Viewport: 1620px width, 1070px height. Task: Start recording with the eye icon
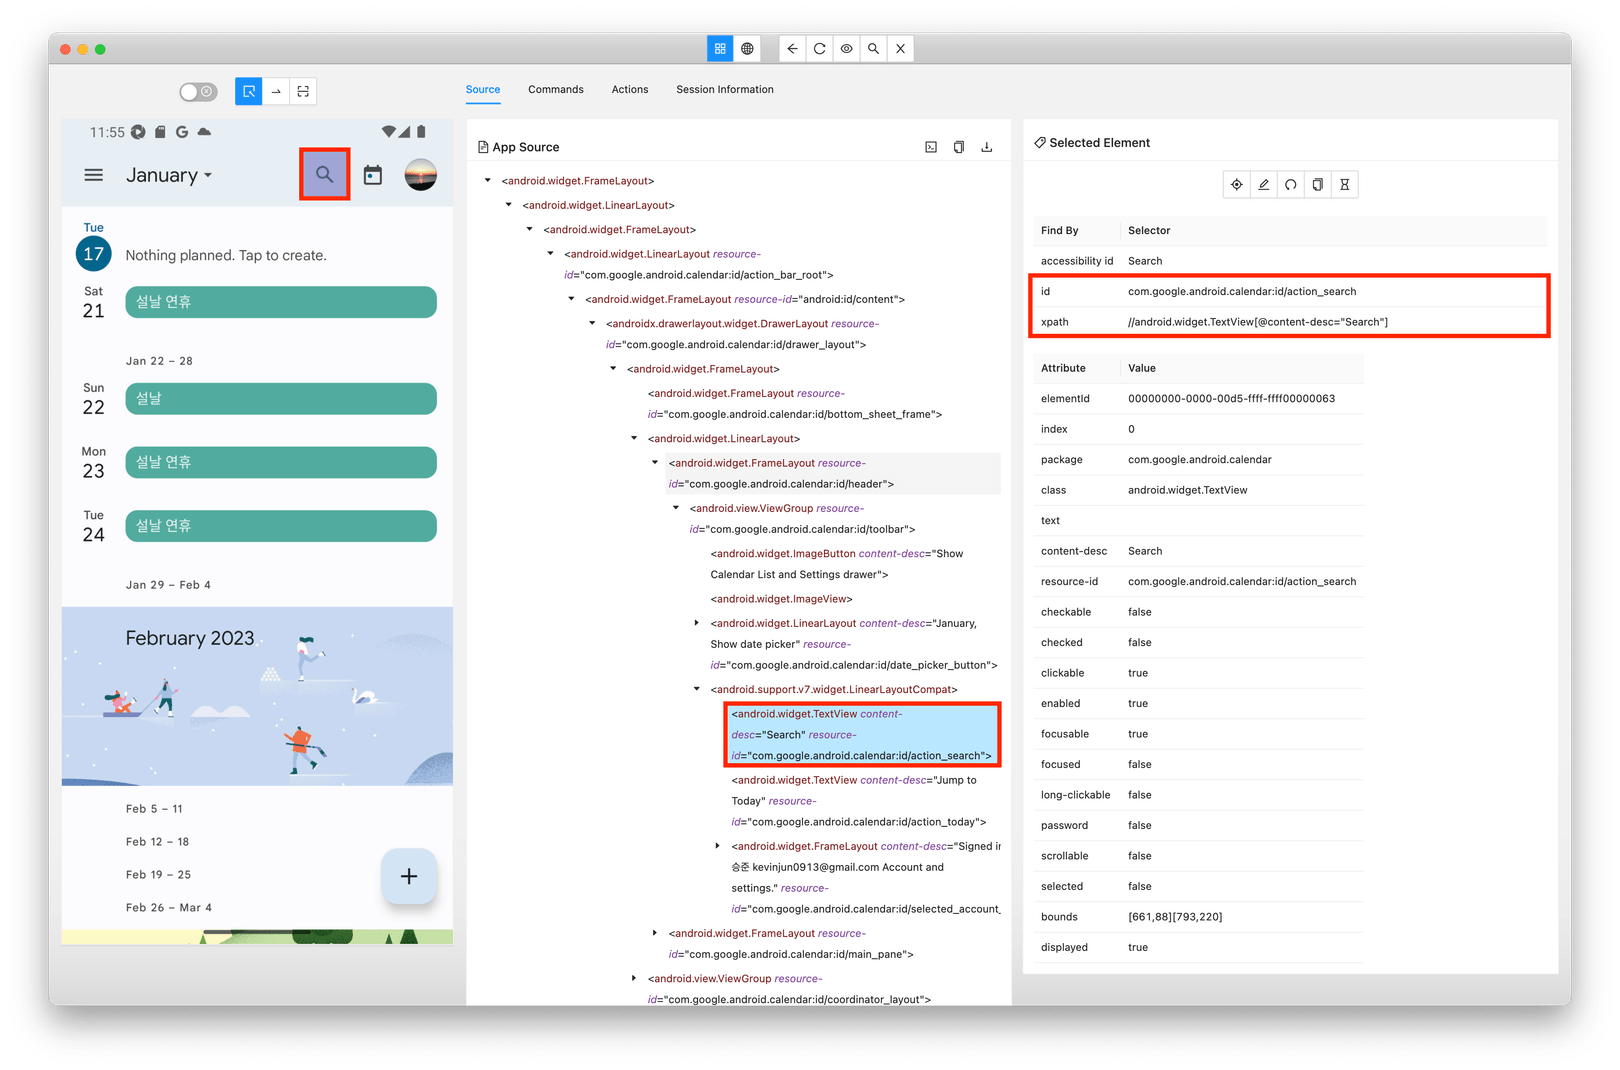[x=846, y=48]
